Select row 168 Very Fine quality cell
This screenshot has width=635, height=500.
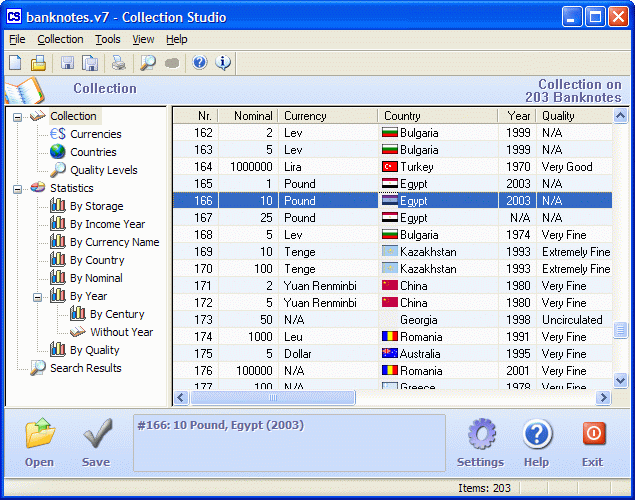tap(574, 234)
